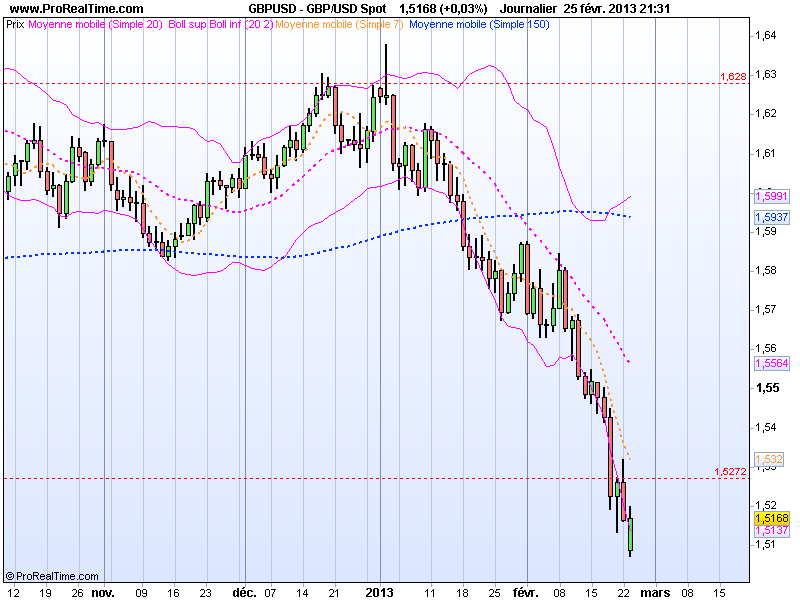Click the 1,54 price axis label
Screen dimensions: 800x600
766,427
